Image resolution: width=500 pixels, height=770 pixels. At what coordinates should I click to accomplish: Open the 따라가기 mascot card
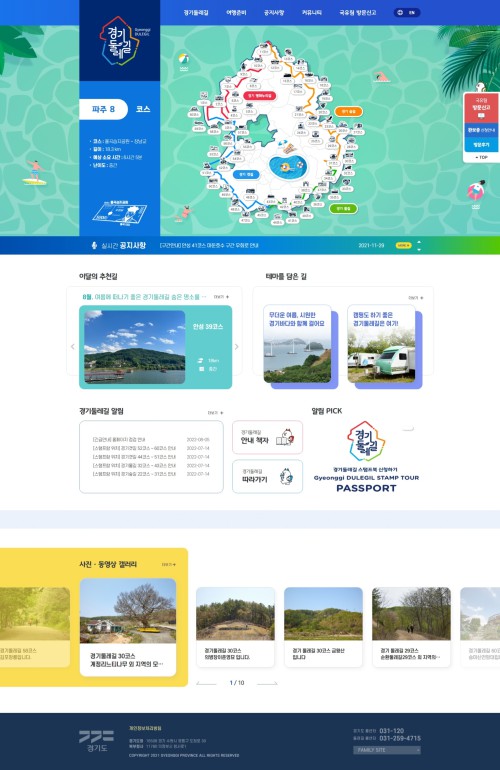coord(267,476)
